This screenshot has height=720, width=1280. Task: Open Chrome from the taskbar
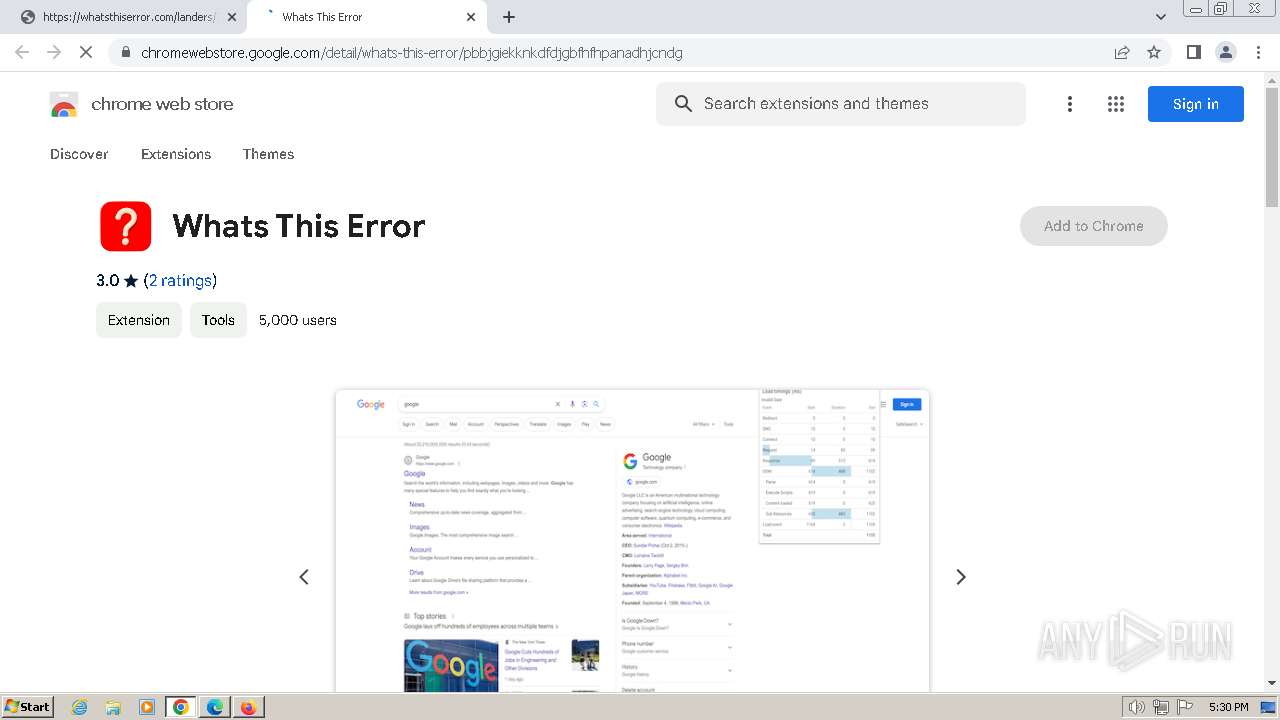pyautogui.click(x=181, y=707)
